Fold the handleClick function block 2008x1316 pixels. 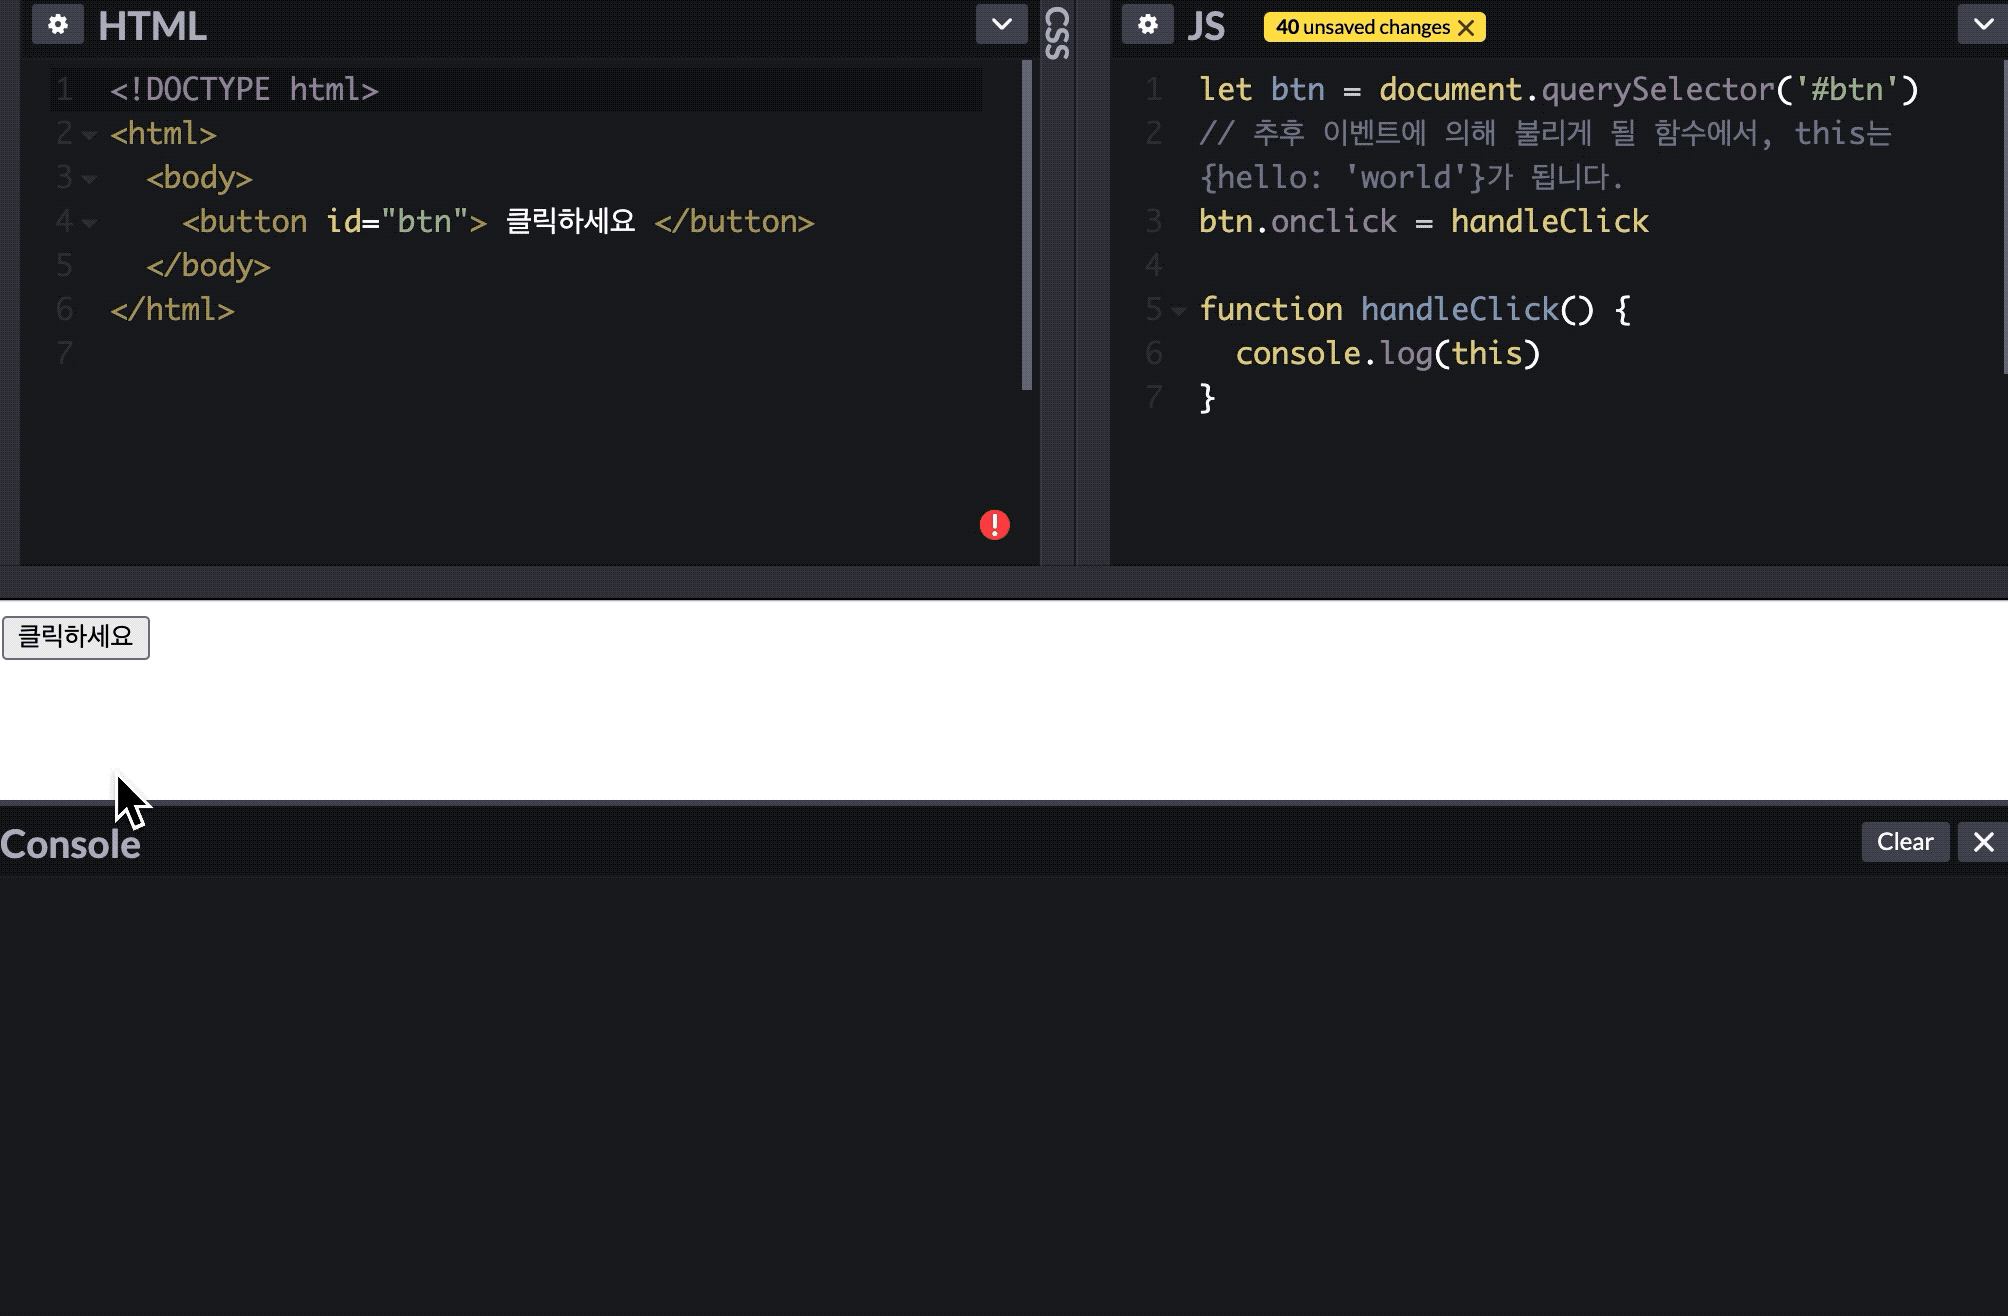click(x=1179, y=311)
